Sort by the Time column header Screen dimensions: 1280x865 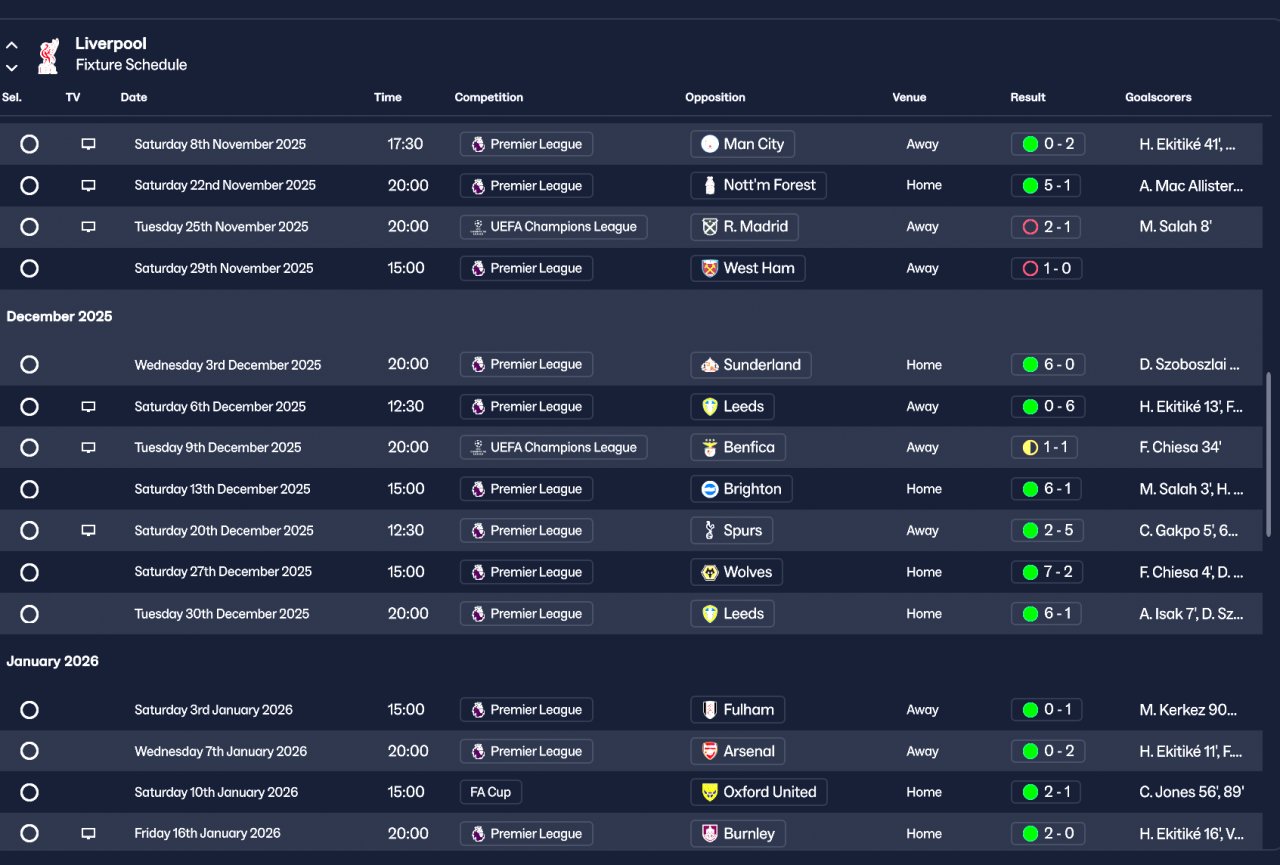[388, 98]
